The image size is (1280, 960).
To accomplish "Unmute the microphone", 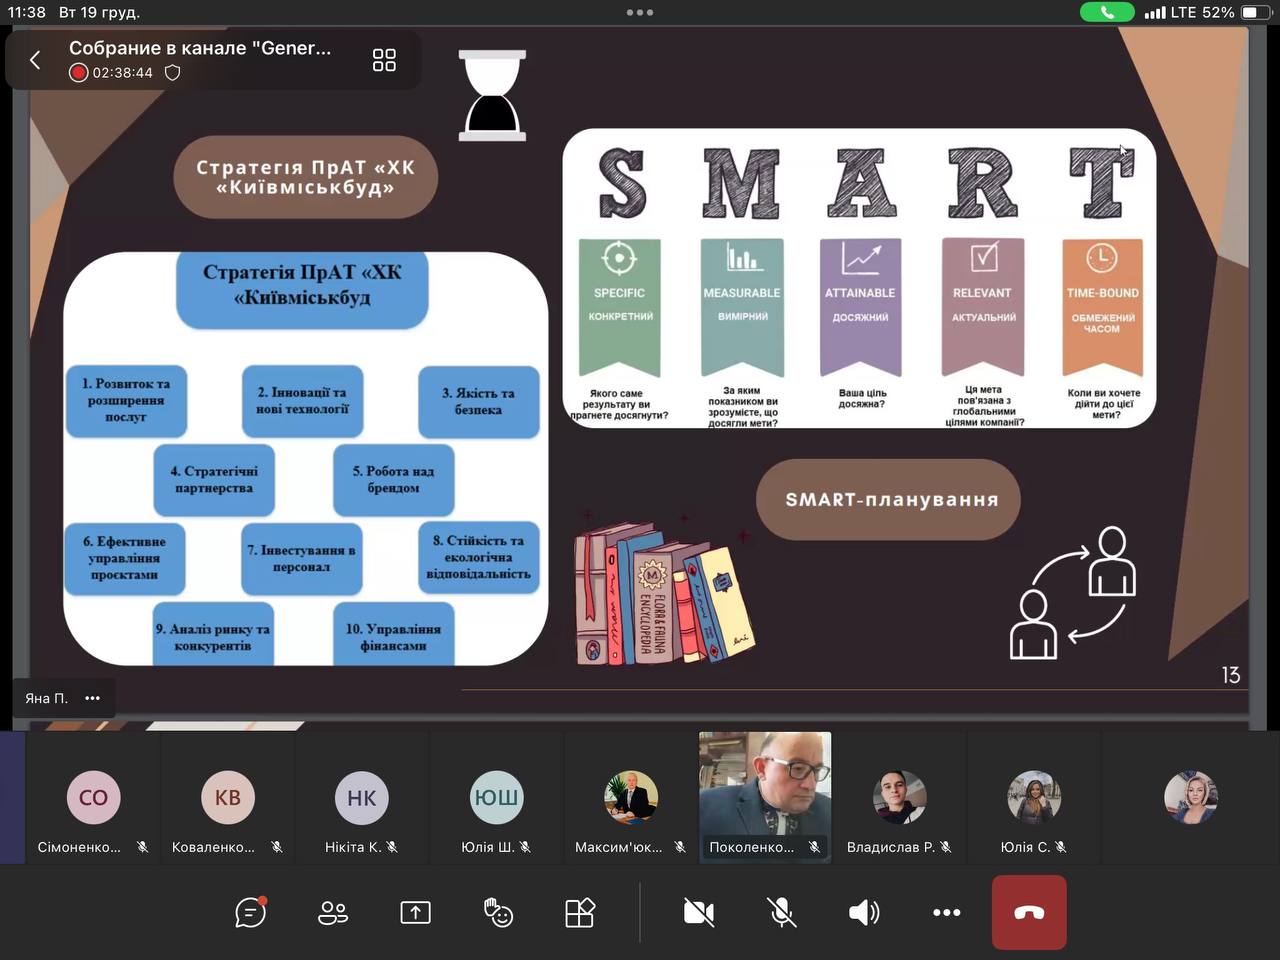I will 781,912.
